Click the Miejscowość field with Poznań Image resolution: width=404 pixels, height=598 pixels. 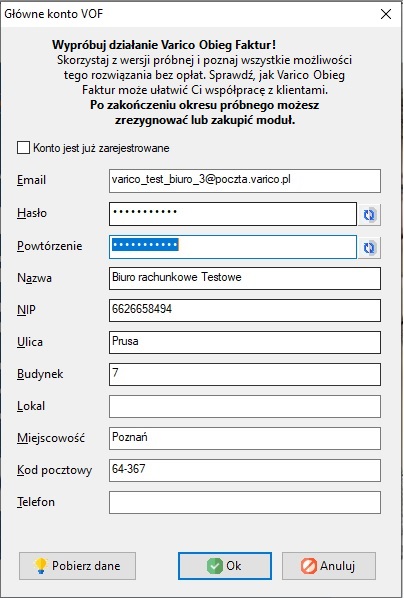(245, 439)
